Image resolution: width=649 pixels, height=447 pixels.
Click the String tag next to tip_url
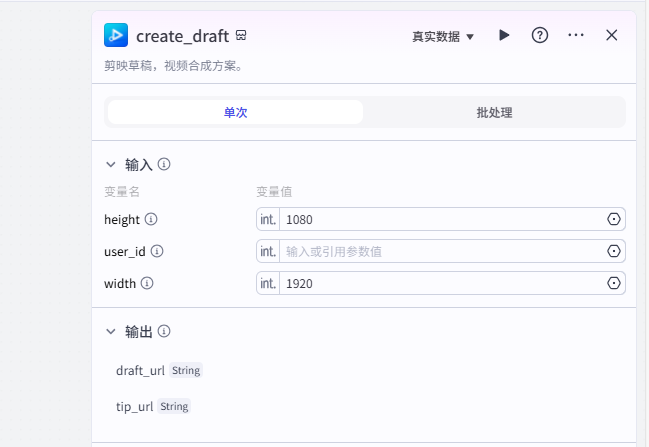click(x=174, y=406)
